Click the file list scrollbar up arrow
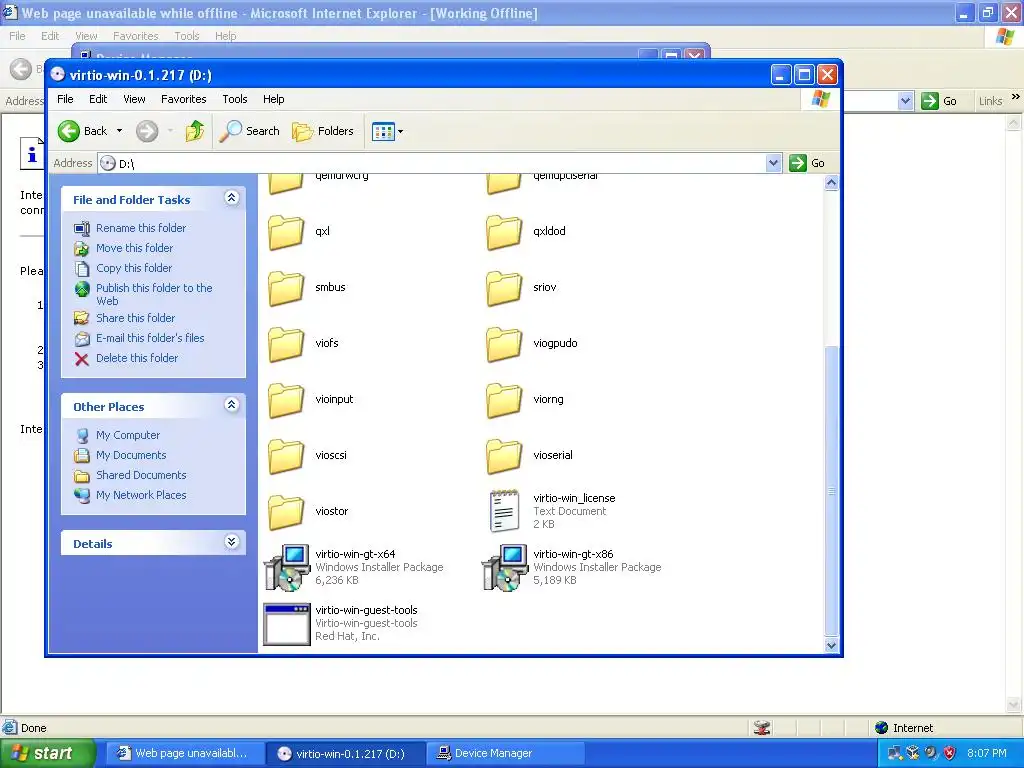This screenshot has height=768, width=1024. [x=831, y=183]
